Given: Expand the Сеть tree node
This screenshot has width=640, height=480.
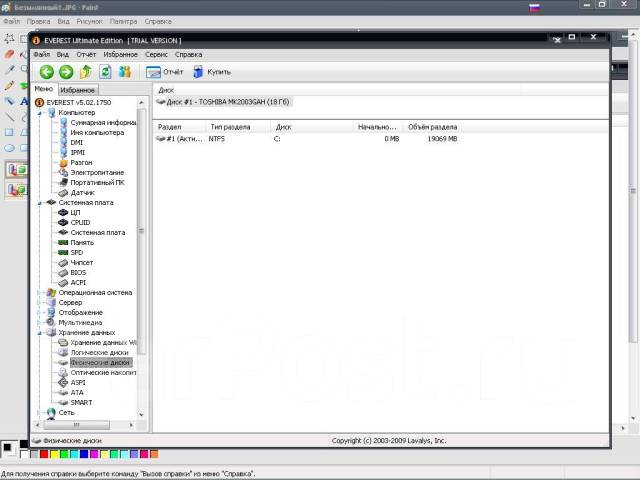Looking at the screenshot, I should tap(40, 412).
